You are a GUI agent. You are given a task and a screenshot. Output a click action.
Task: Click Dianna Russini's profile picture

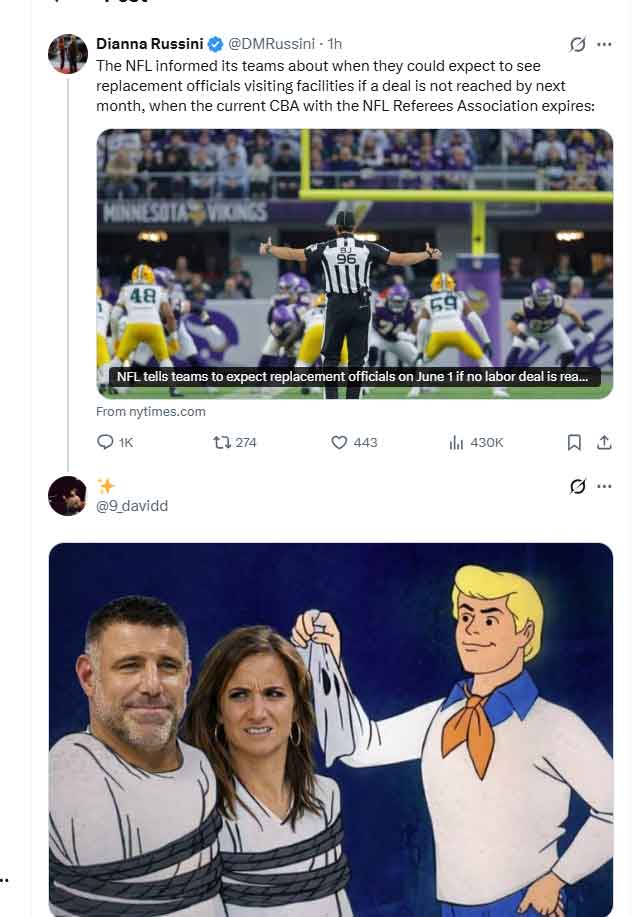68,50
